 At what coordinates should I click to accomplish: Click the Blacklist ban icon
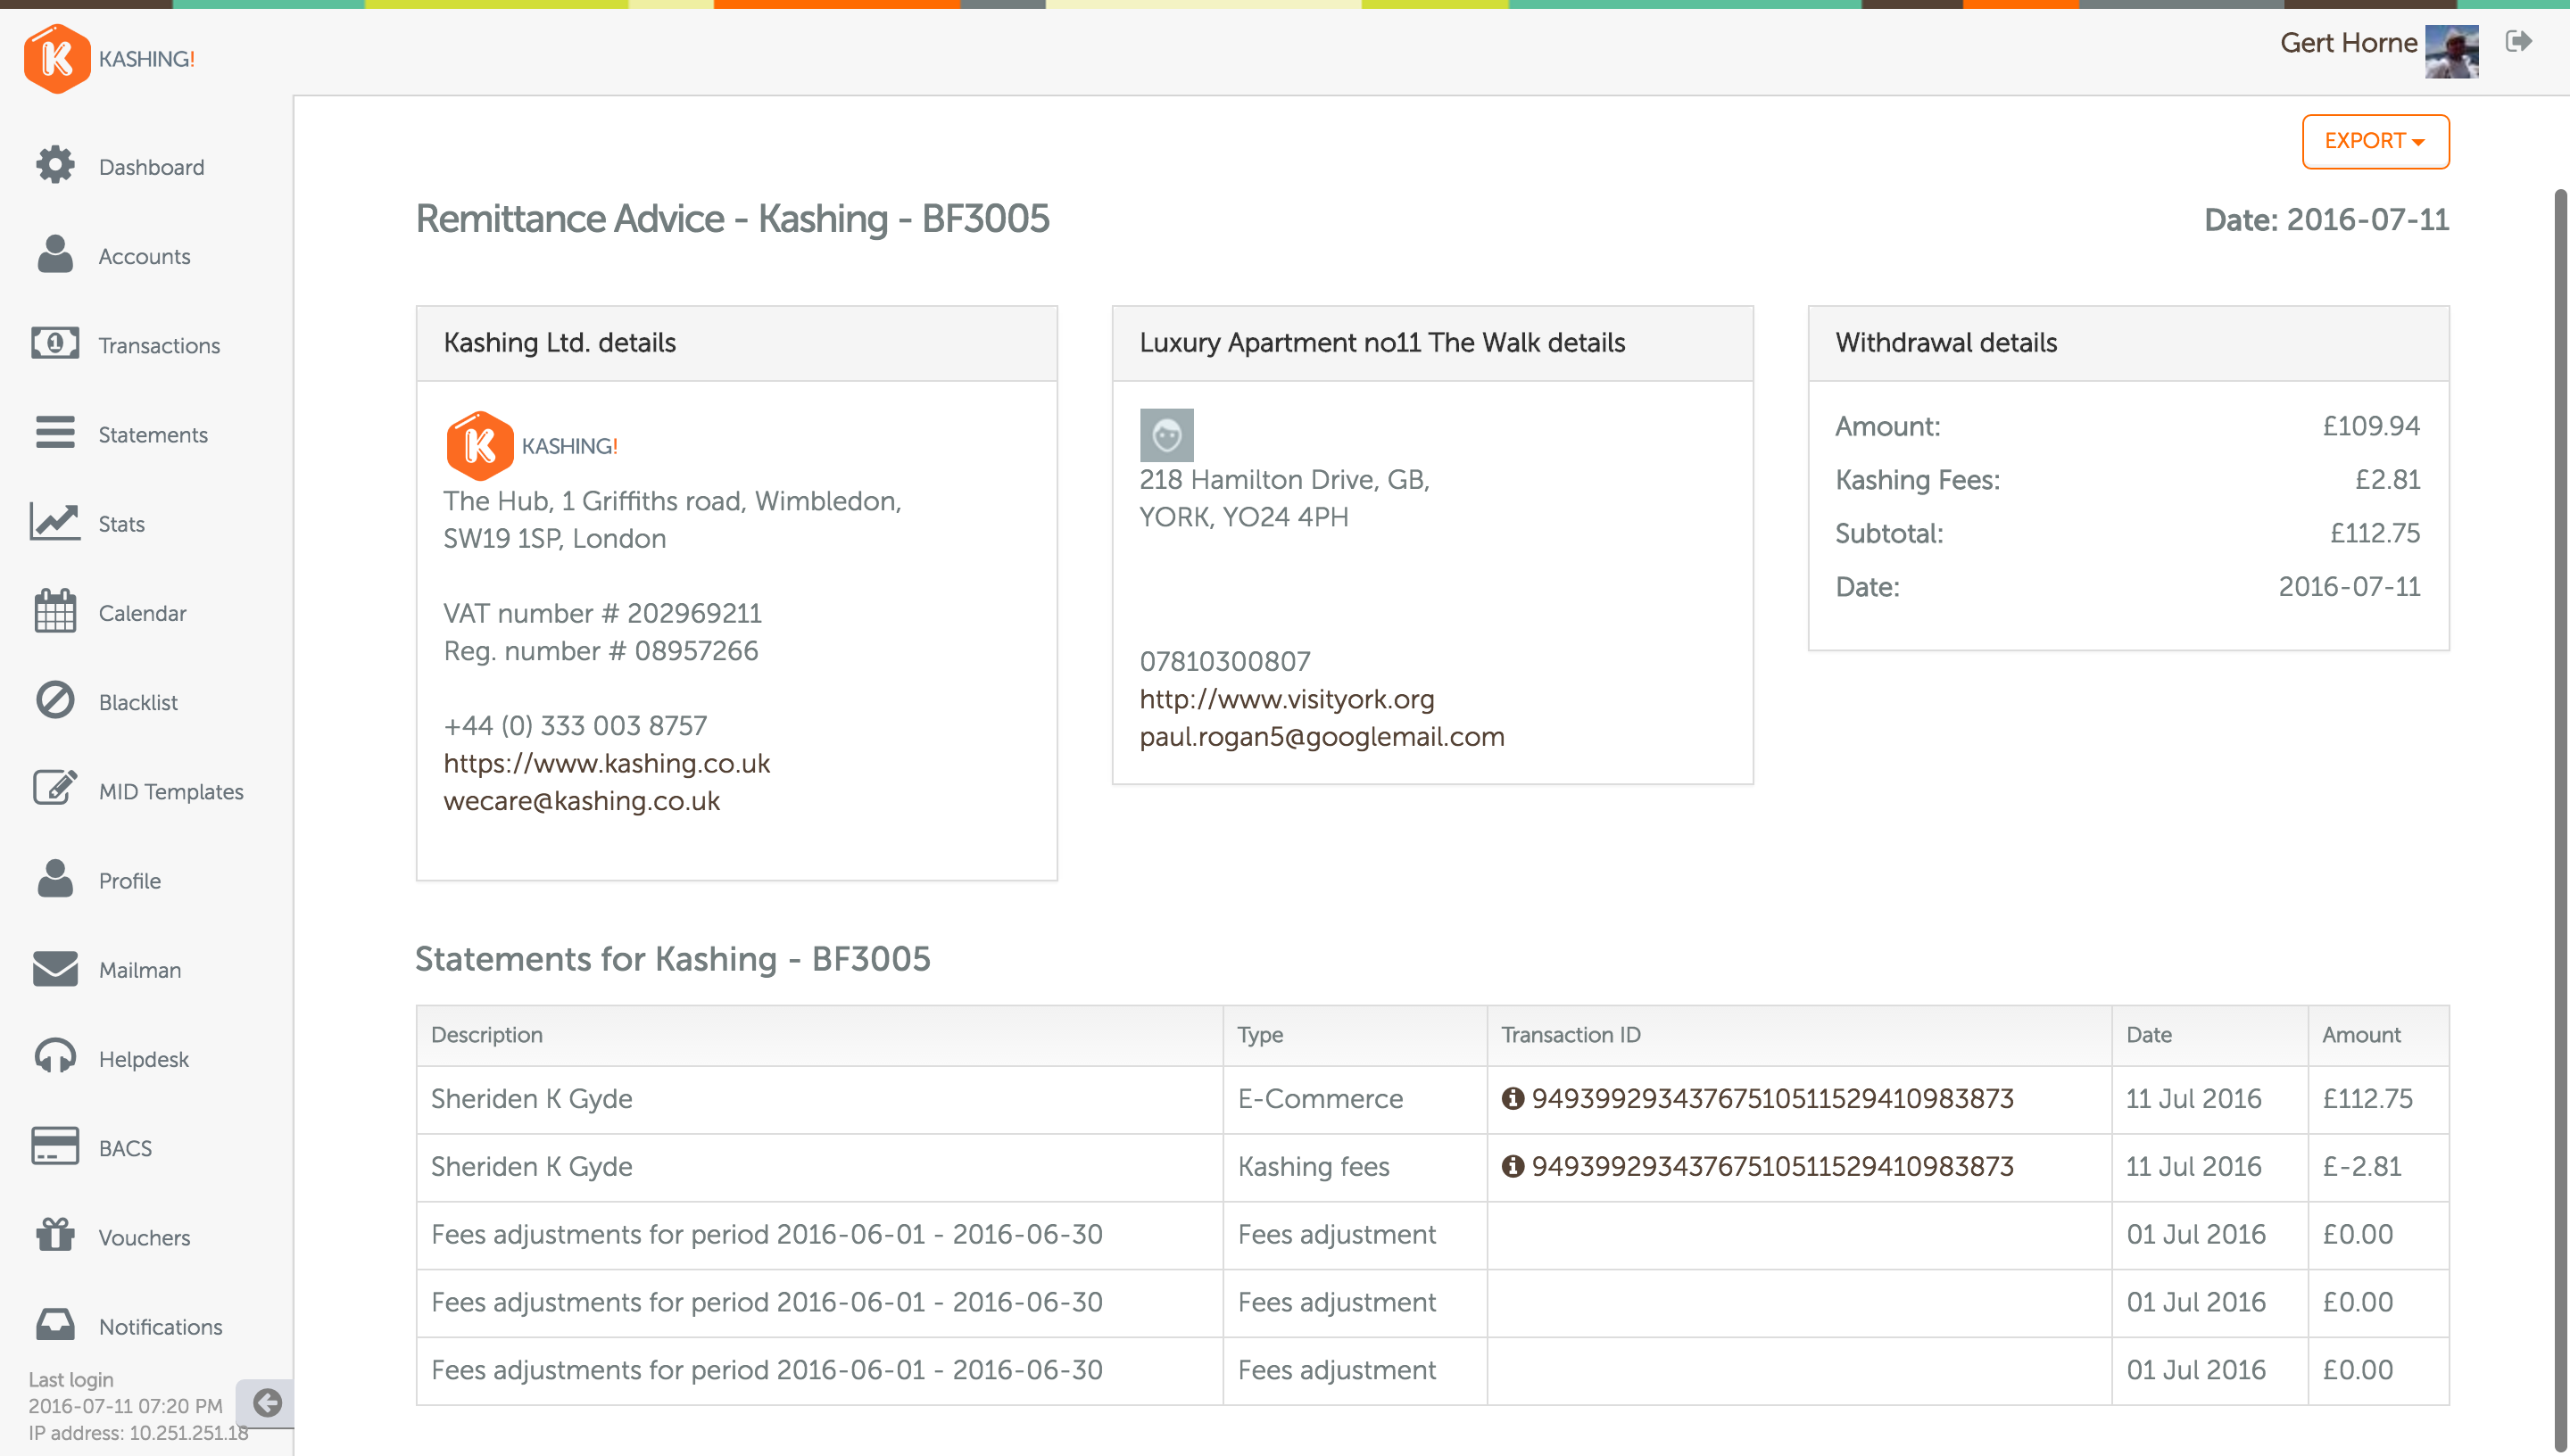click(55, 701)
